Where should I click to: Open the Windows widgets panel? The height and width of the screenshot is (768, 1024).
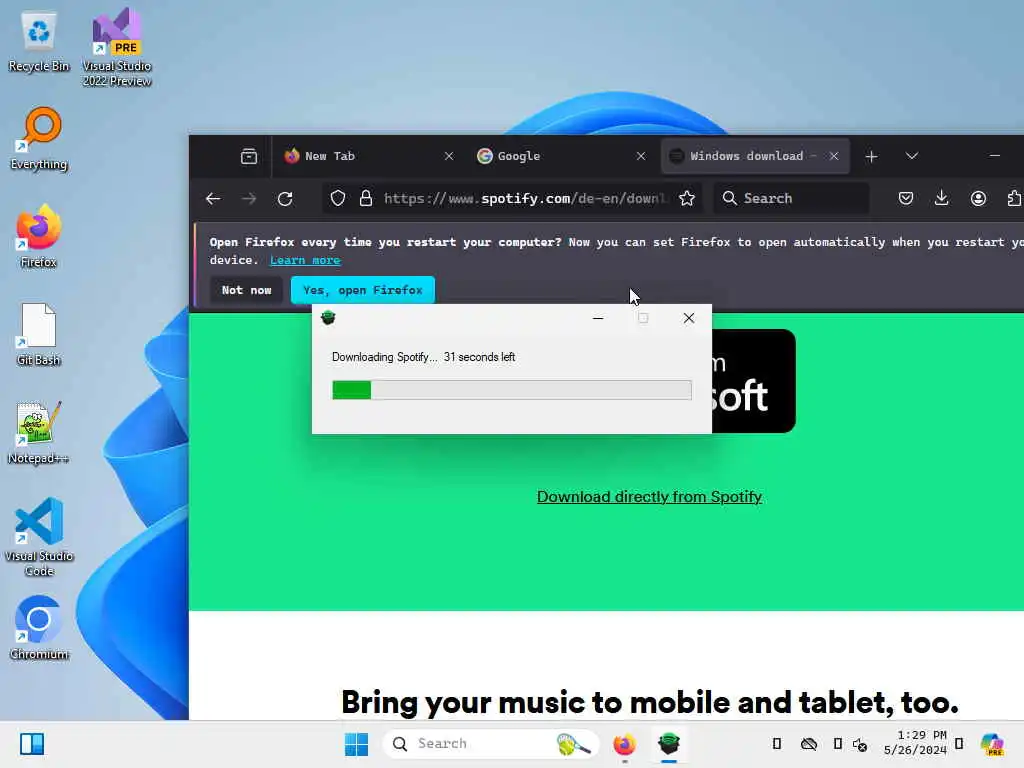(31, 744)
